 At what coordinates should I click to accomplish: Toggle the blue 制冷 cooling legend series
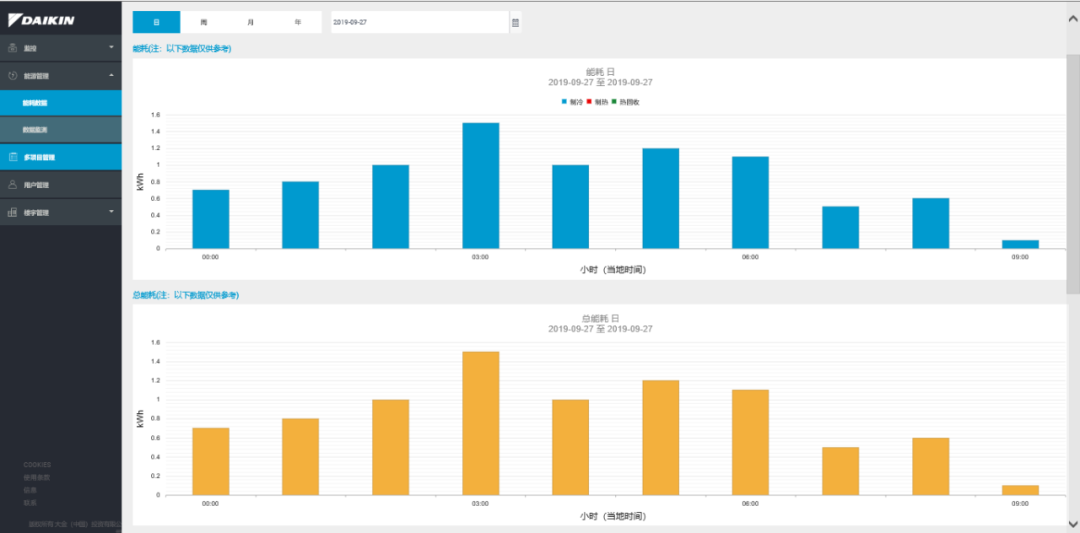coord(572,102)
